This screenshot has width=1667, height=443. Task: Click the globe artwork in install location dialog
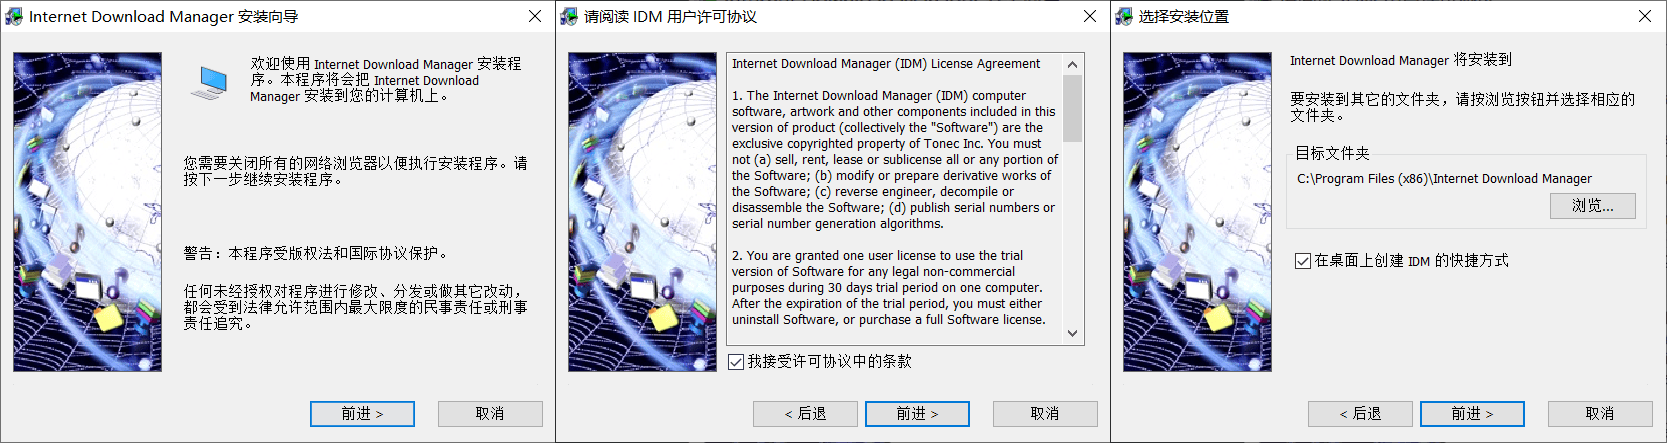pos(1197,212)
